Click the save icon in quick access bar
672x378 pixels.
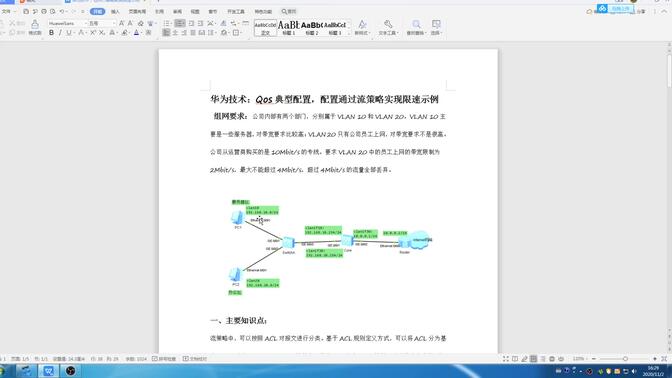[x=26, y=12]
